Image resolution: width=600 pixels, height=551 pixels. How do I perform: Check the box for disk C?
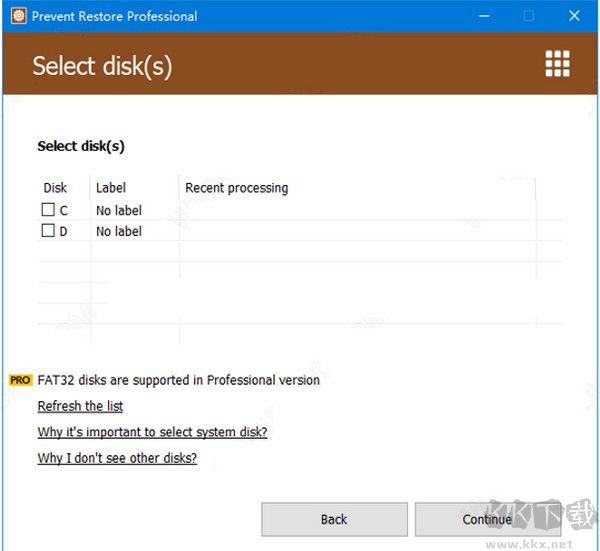pos(48,210)
